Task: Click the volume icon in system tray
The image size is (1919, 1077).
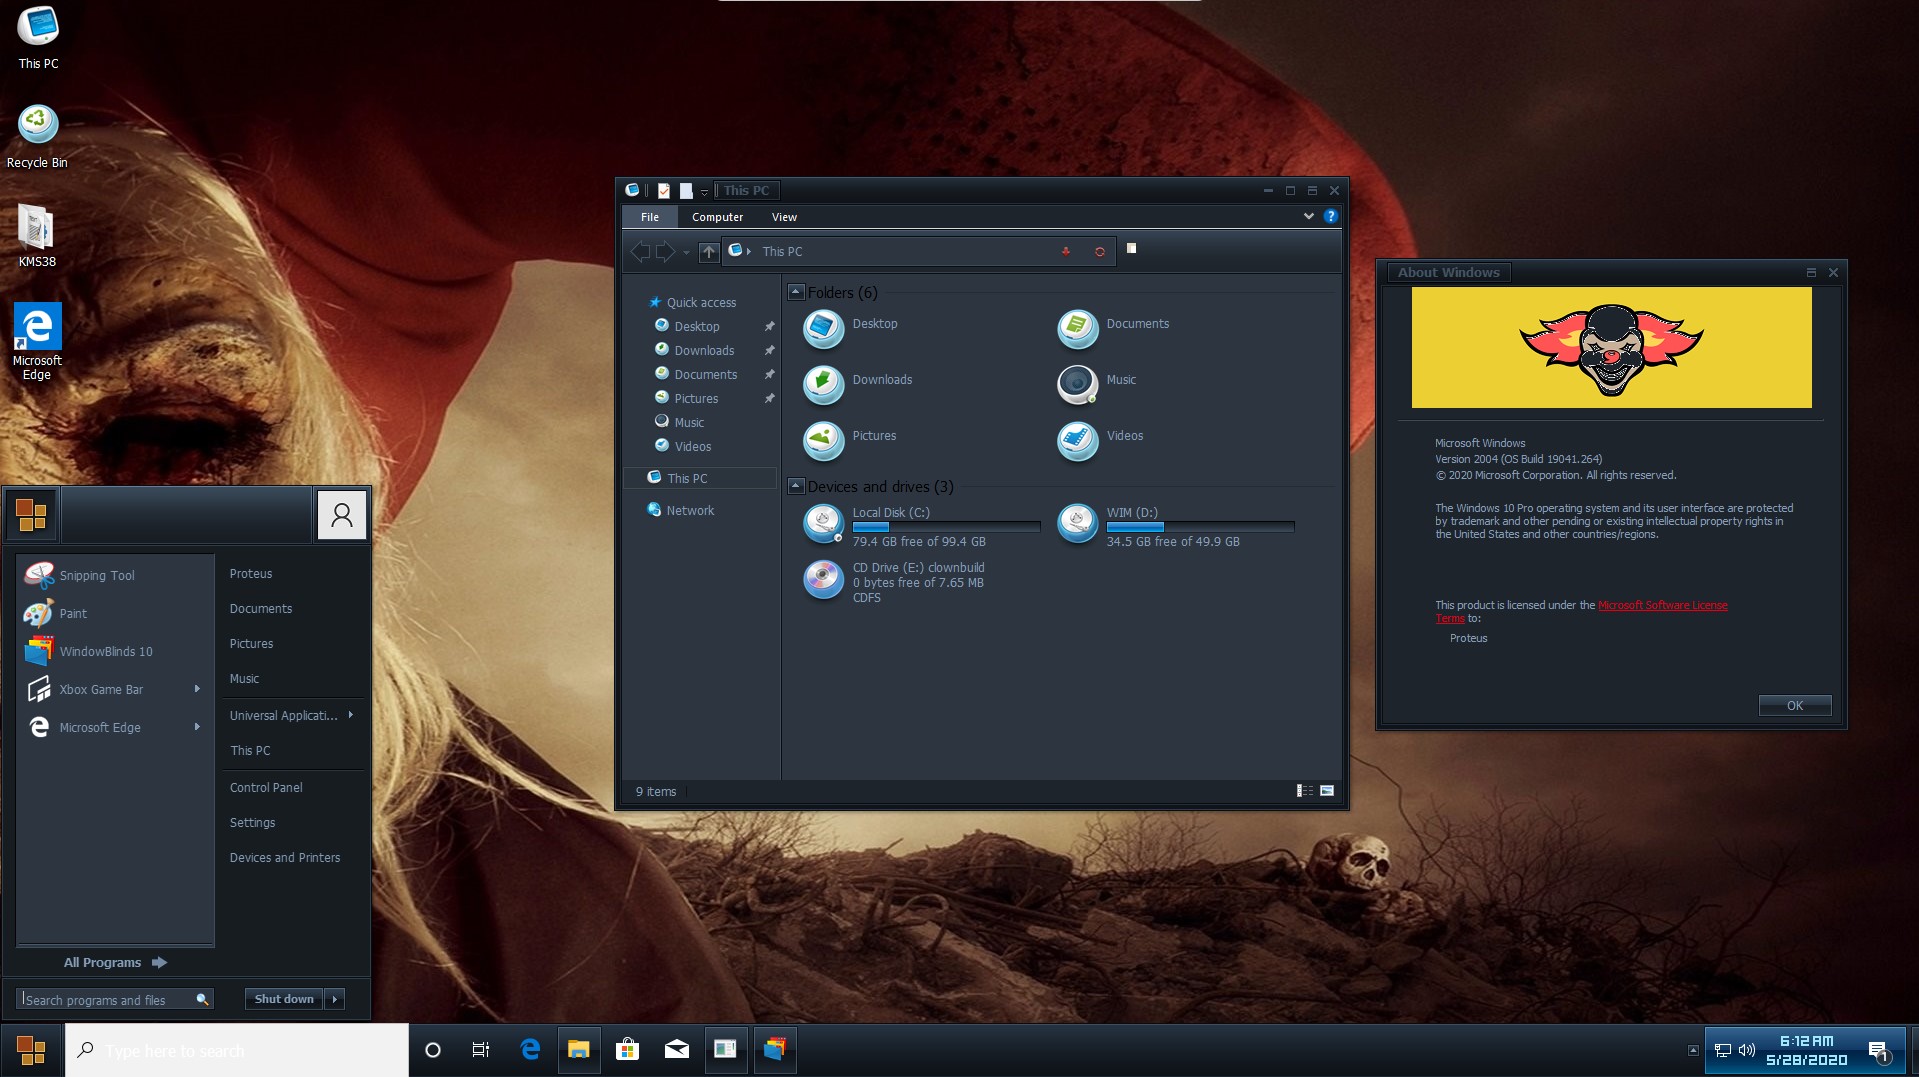Action: click(1747, 1050)
